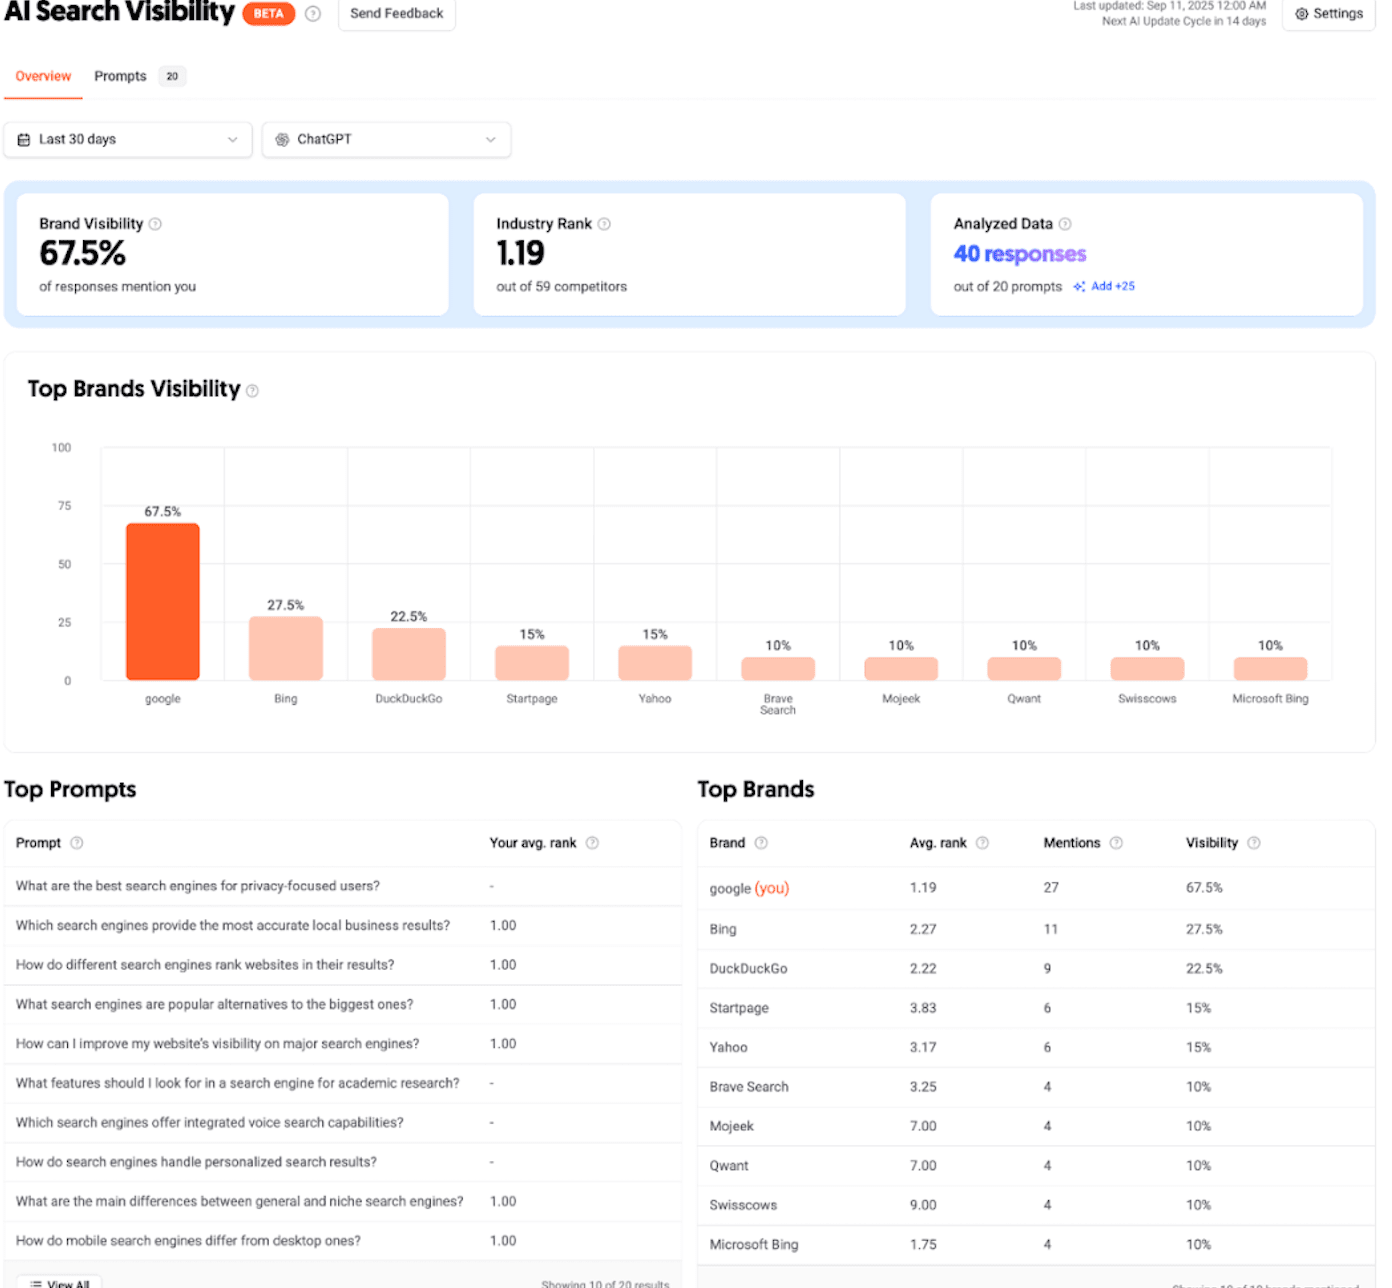This screenshot has height=1288, width=1392.
Task: Click the info icon next to Visibility column
Action: pyautogui.click(x=1254, y=843)
